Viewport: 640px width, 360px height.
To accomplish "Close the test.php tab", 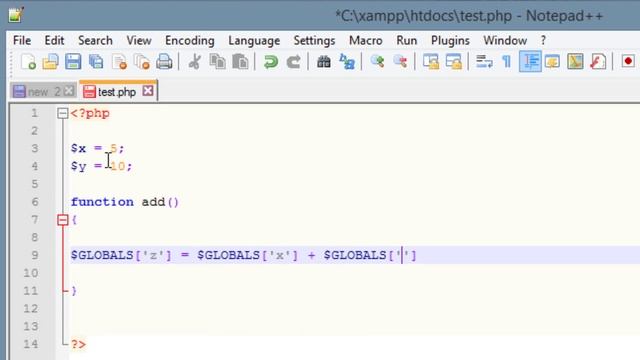I will [148, 91].
